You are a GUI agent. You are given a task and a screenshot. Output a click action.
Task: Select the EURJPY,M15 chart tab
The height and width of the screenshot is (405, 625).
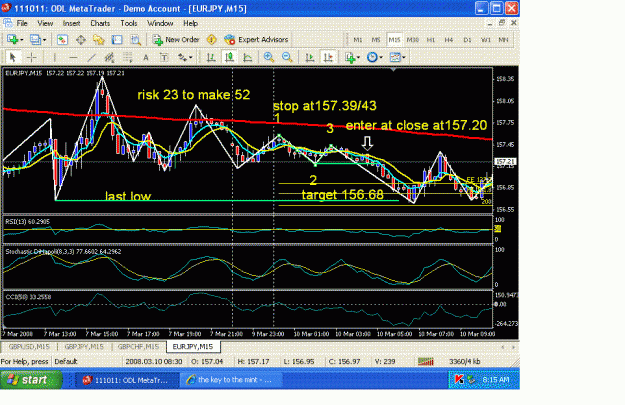click(x=193, y=347)
